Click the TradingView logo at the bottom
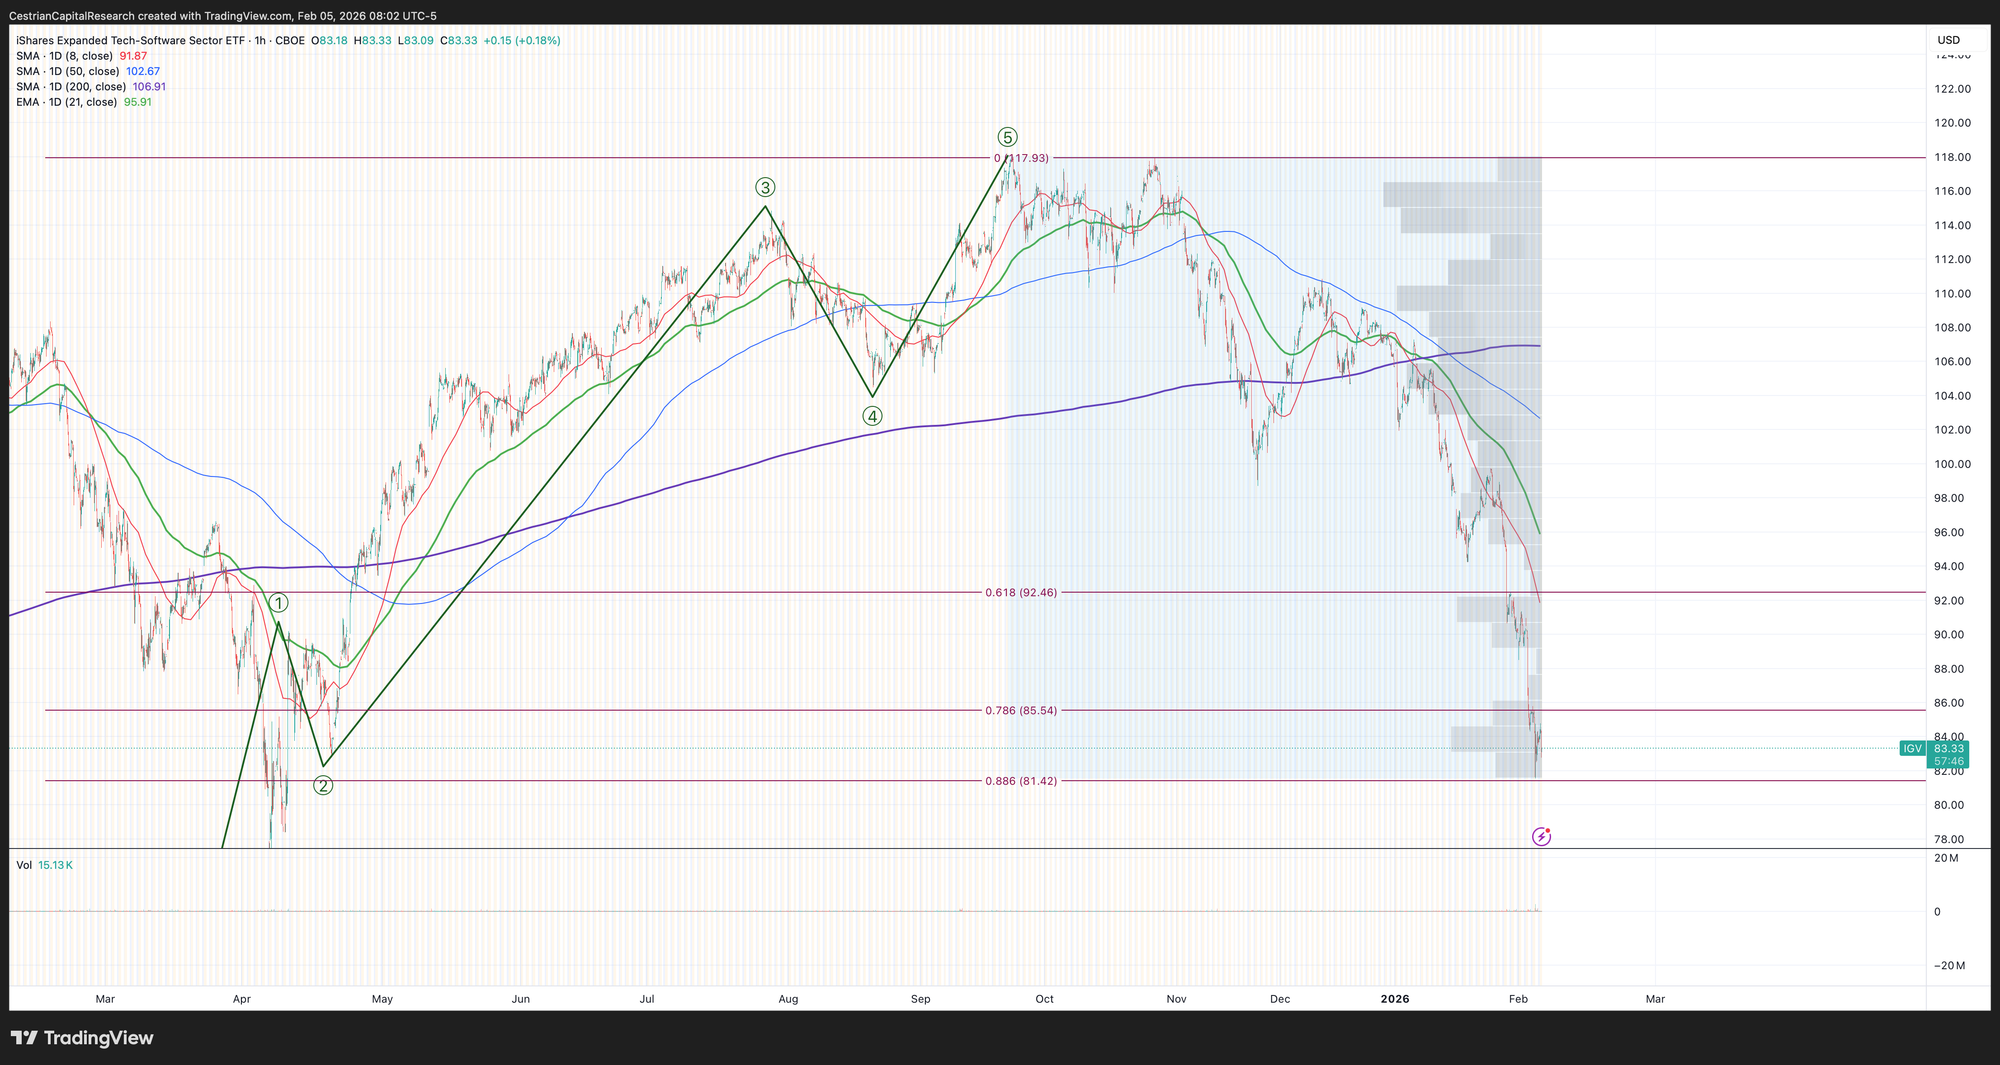 pos(82,1038)
